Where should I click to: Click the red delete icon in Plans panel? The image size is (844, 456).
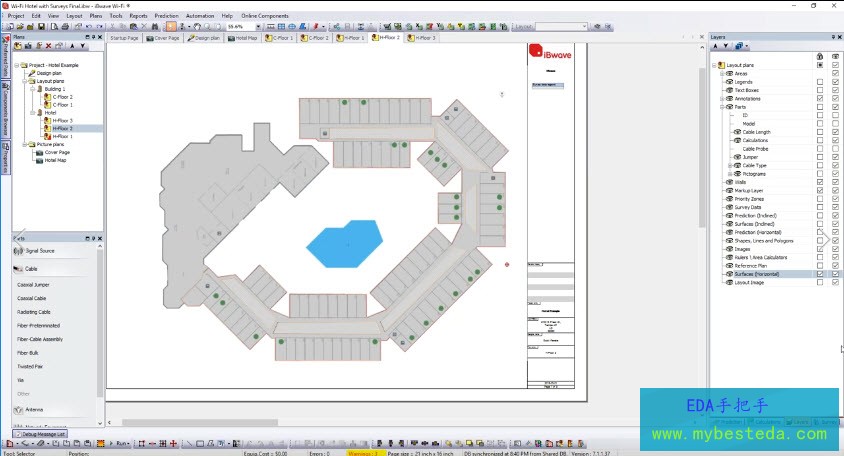pyautogui.click(x=51, y=46)
